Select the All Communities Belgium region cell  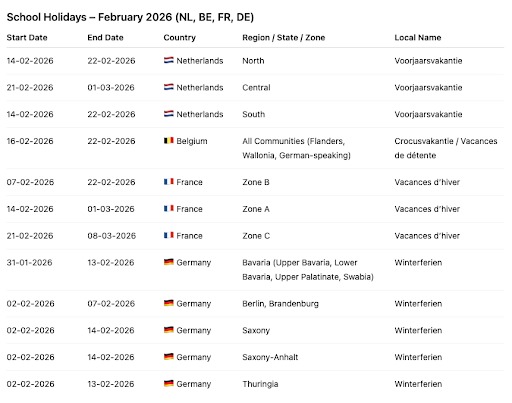296,148
